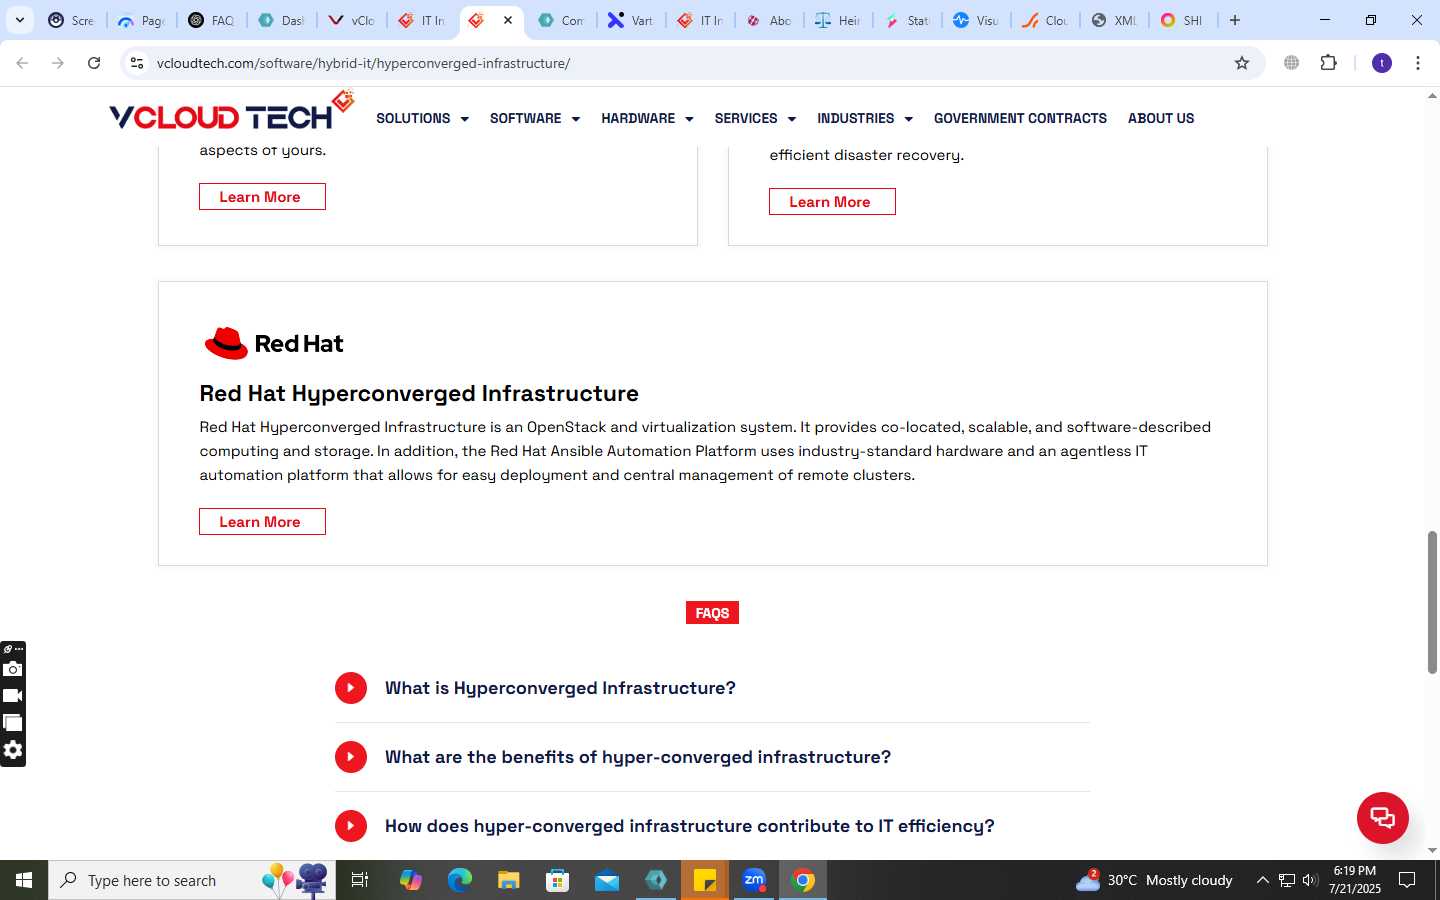1440x900 pixels.
Task: Reload the page with the refresh icon
Action: pos(94,63)
